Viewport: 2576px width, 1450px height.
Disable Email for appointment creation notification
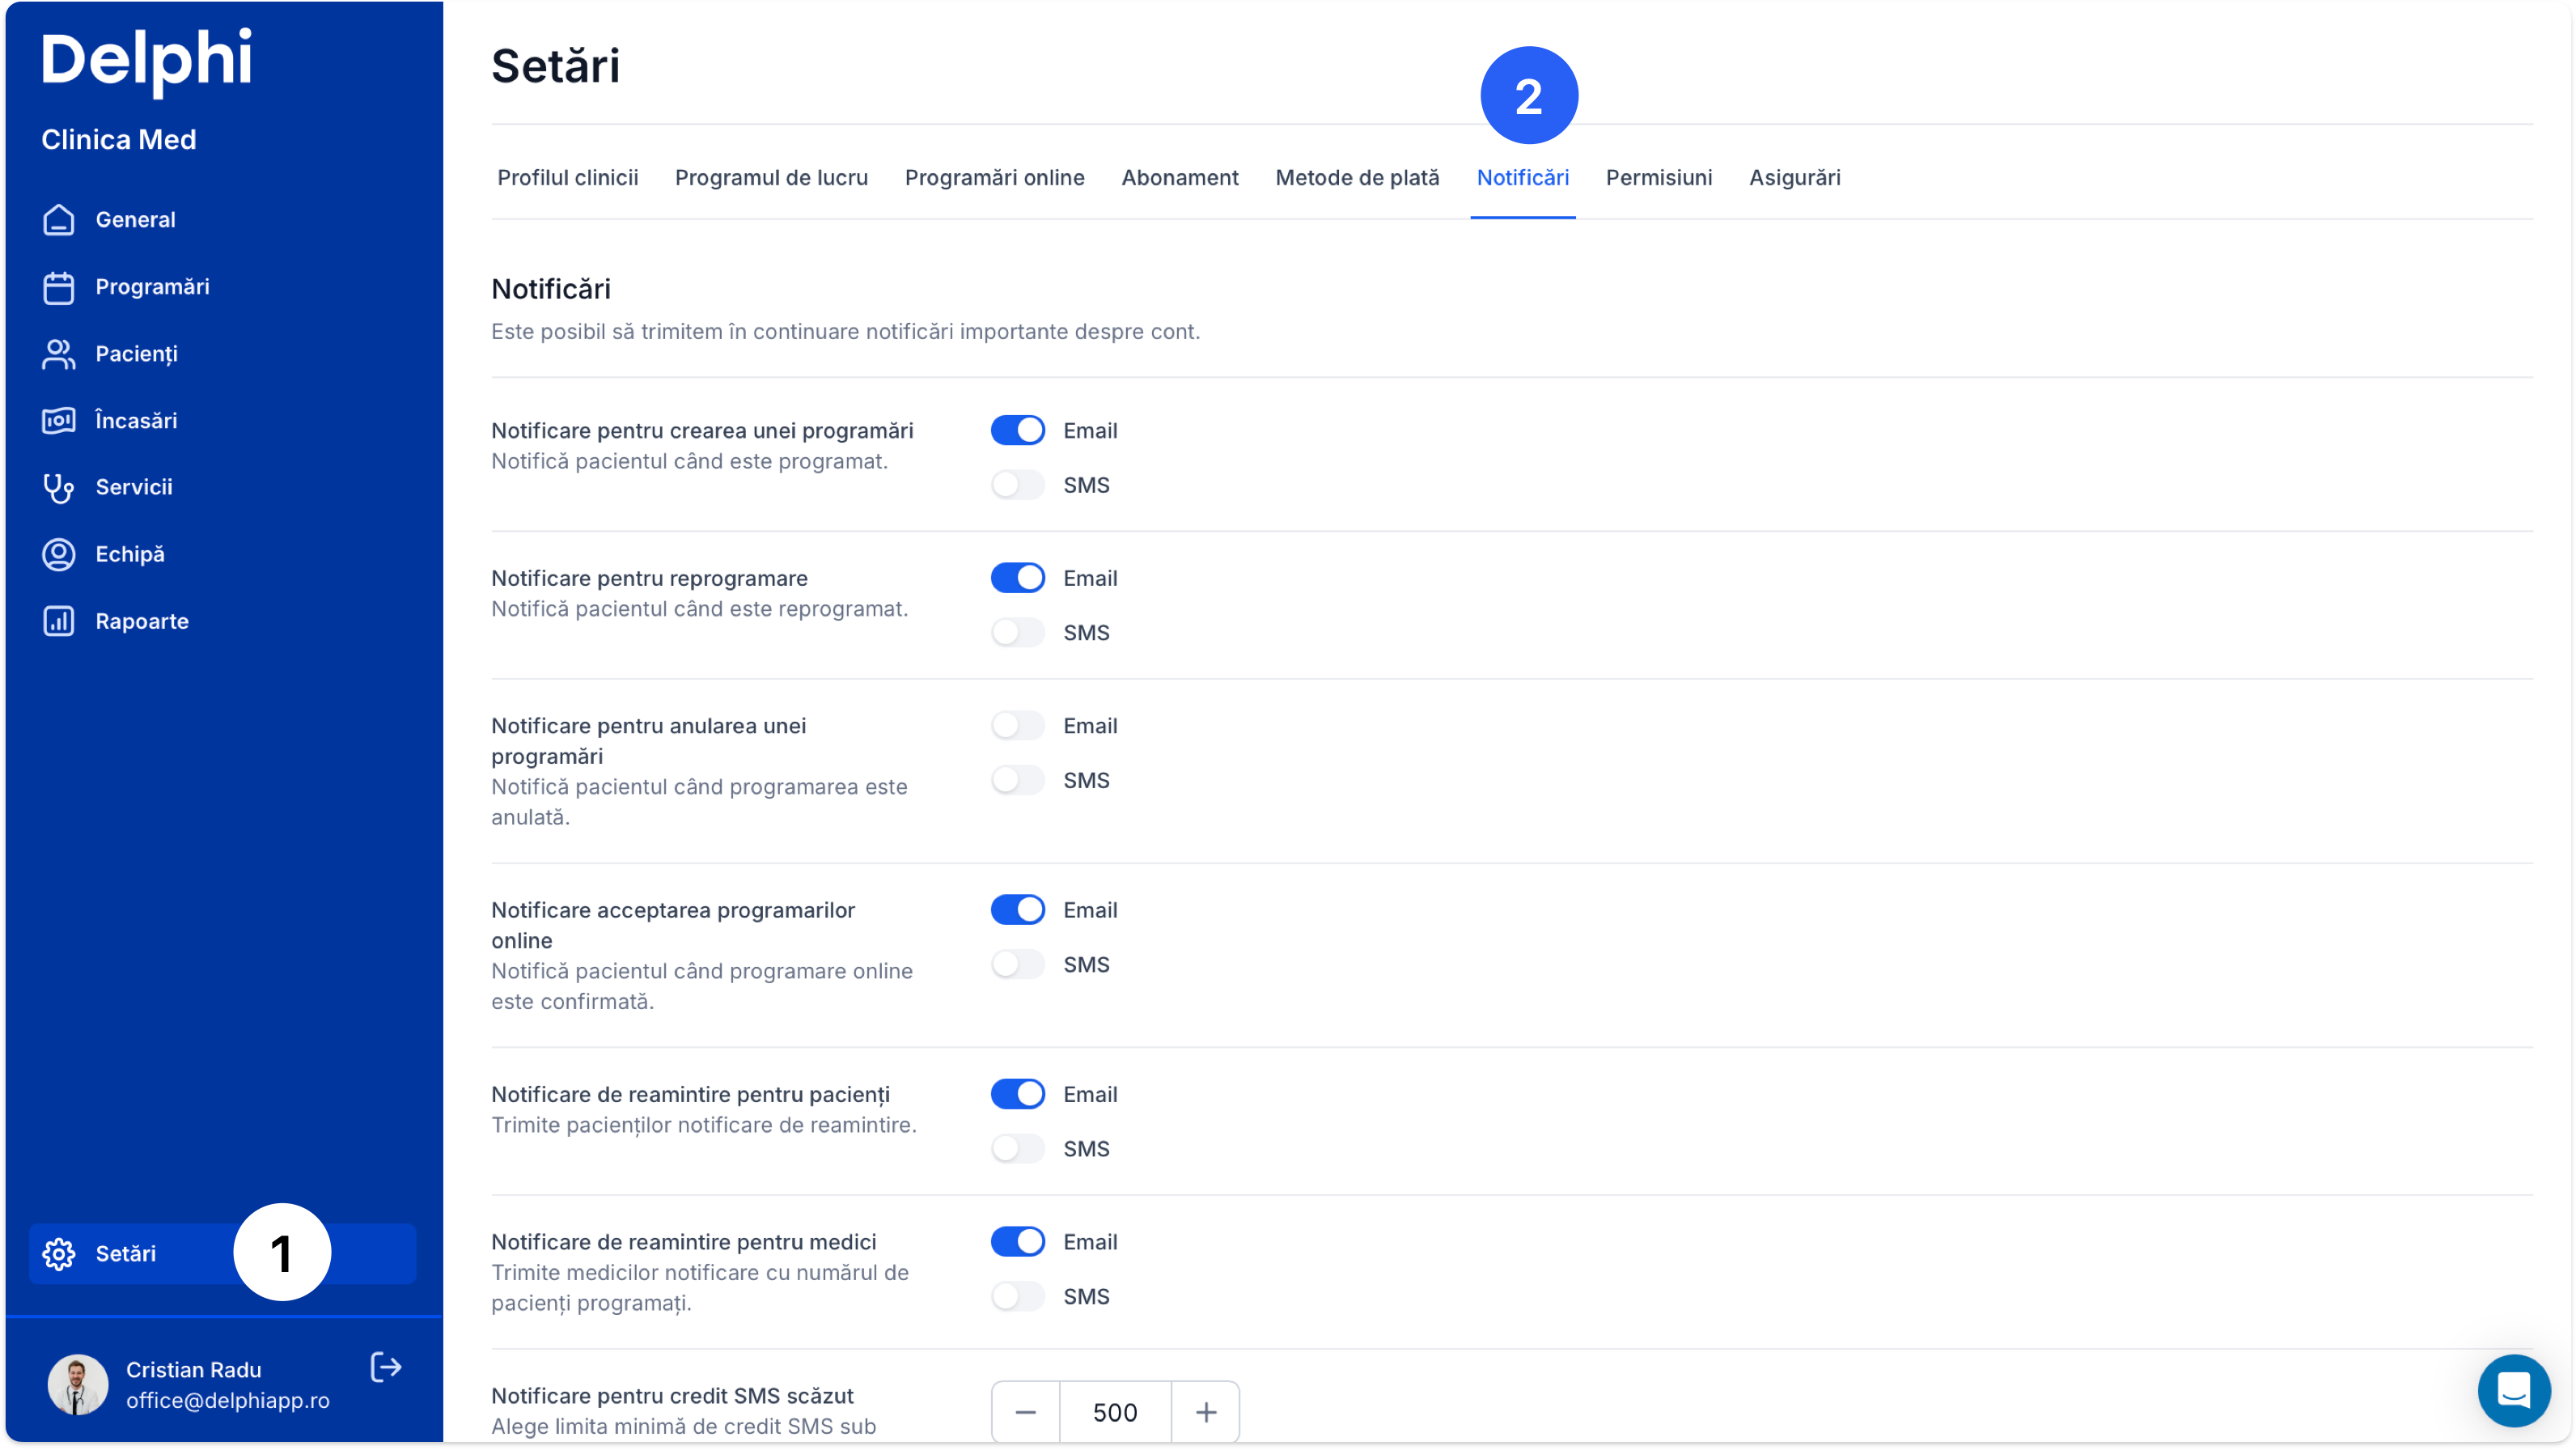point(1017,431)
